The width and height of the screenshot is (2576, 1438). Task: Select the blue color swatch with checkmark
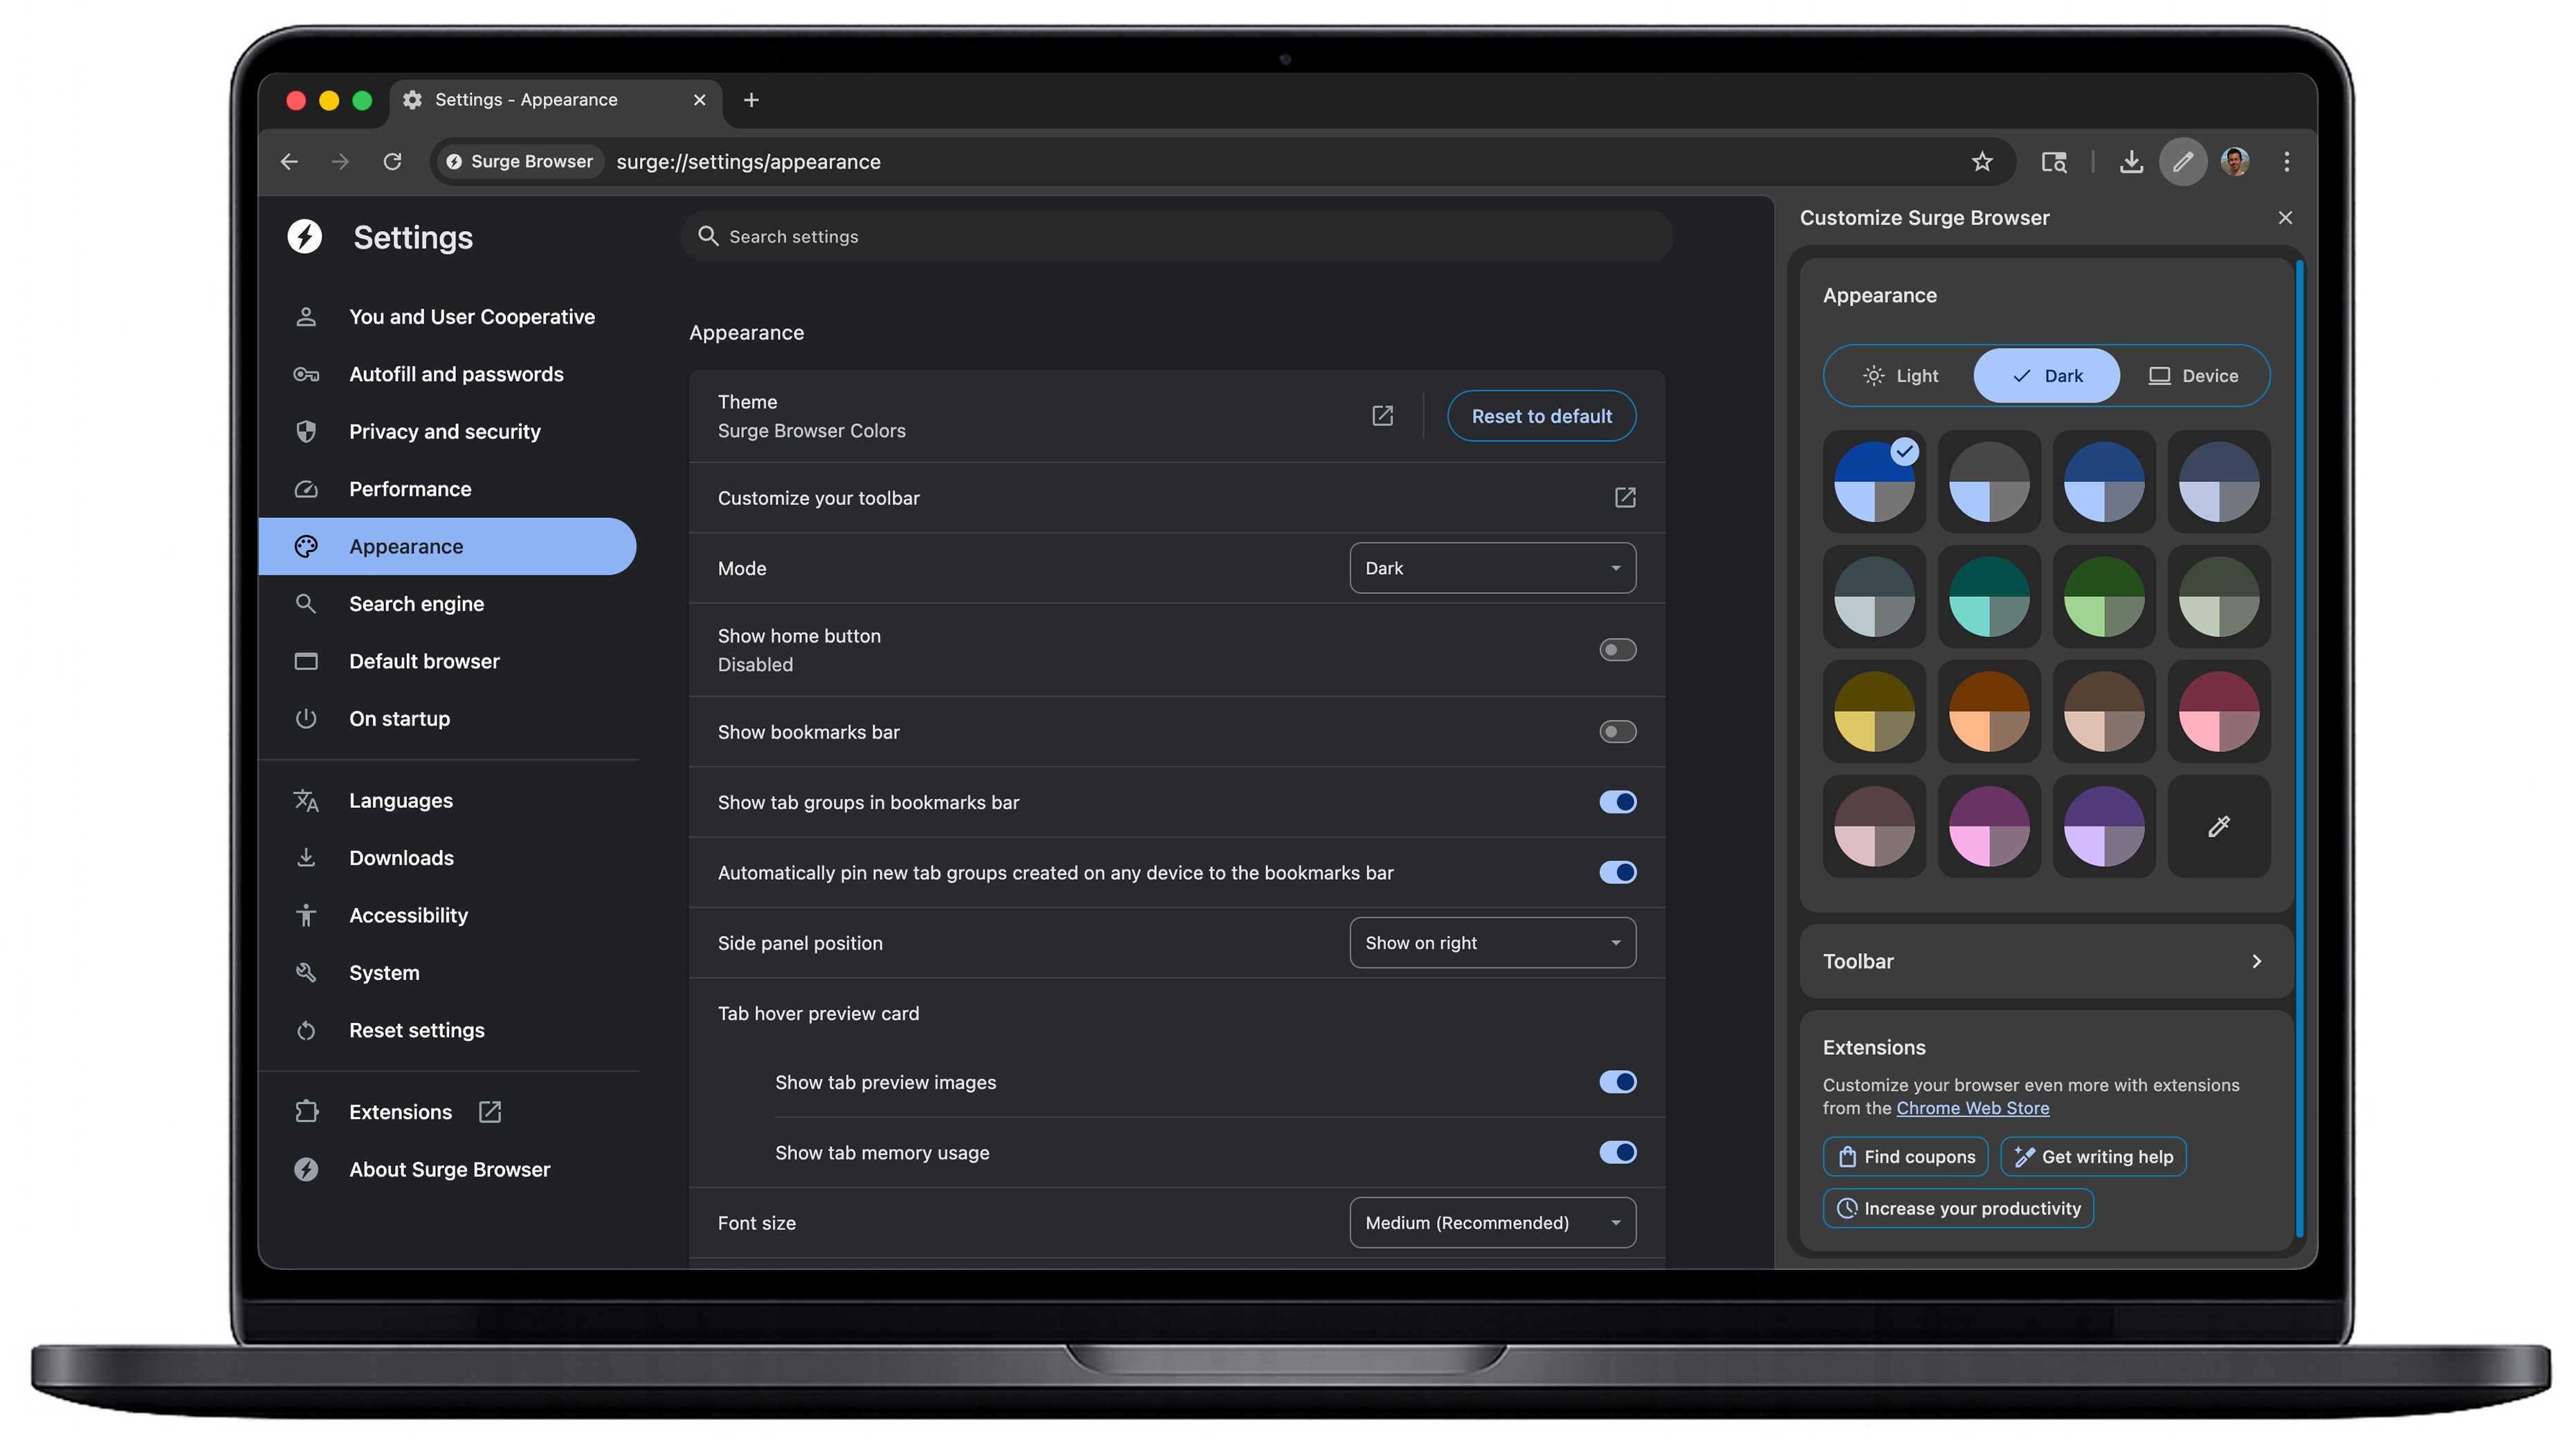click(x=1874, y=482)
